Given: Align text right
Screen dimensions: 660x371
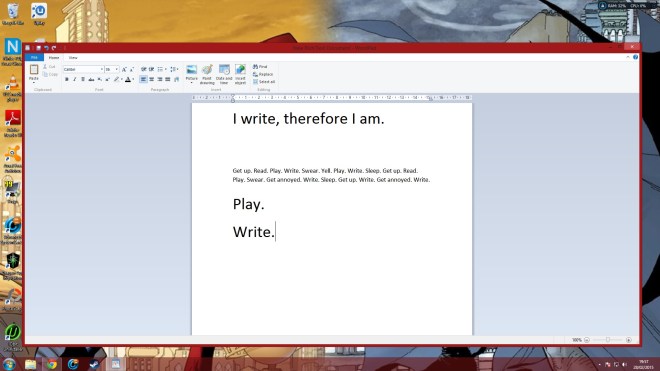Looking at the screenshot, I should pyautogui.click(x=160, y=79).
